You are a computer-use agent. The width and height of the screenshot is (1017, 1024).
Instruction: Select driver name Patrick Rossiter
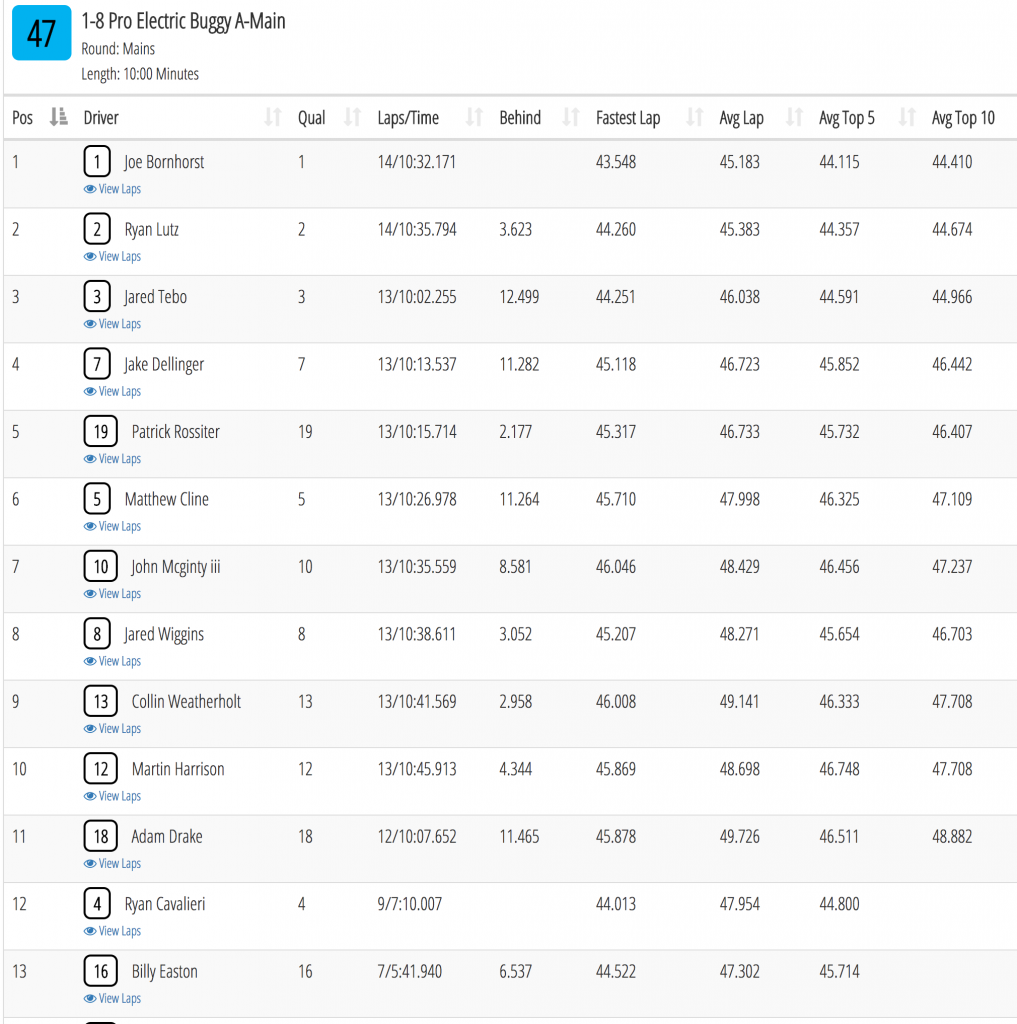[176, 432]
